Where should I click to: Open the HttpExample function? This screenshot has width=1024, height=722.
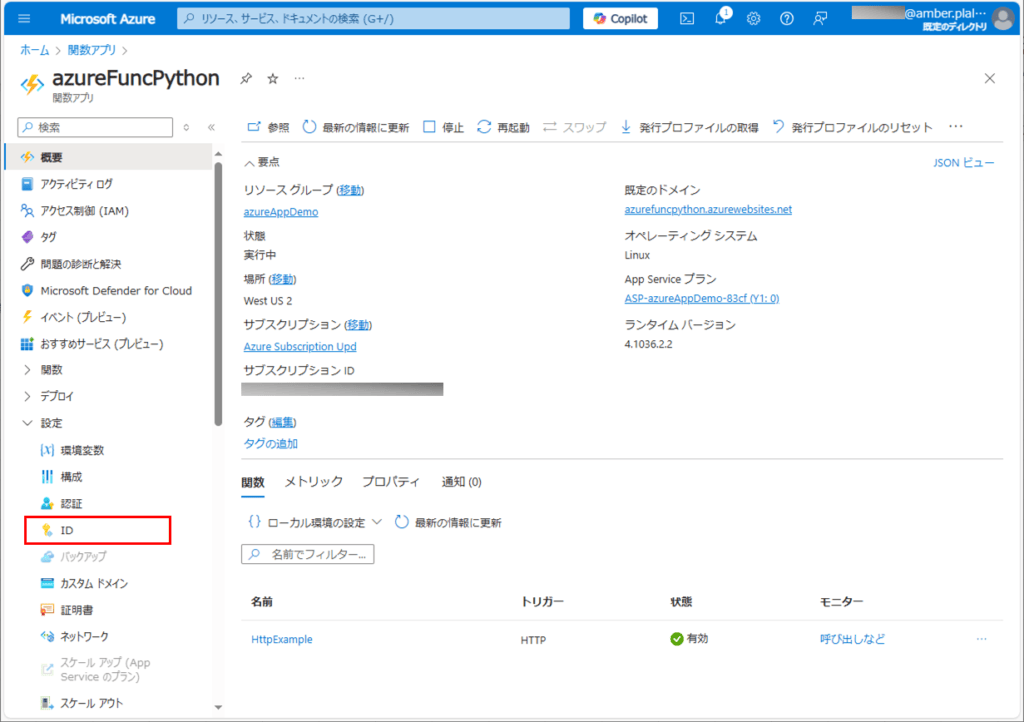point(281,639)
